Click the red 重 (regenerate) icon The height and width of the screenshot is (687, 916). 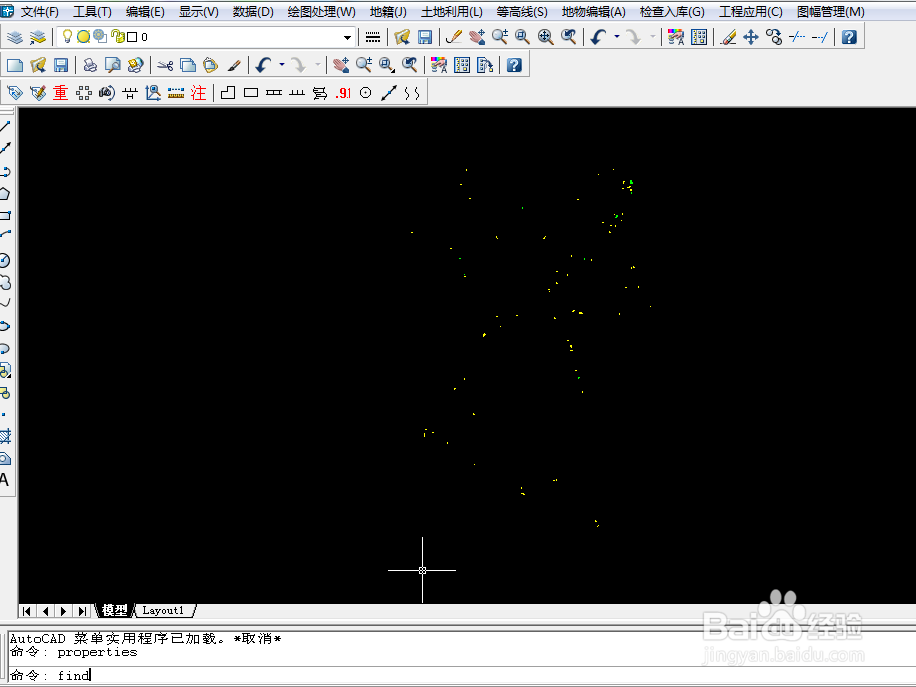[61, 93]
